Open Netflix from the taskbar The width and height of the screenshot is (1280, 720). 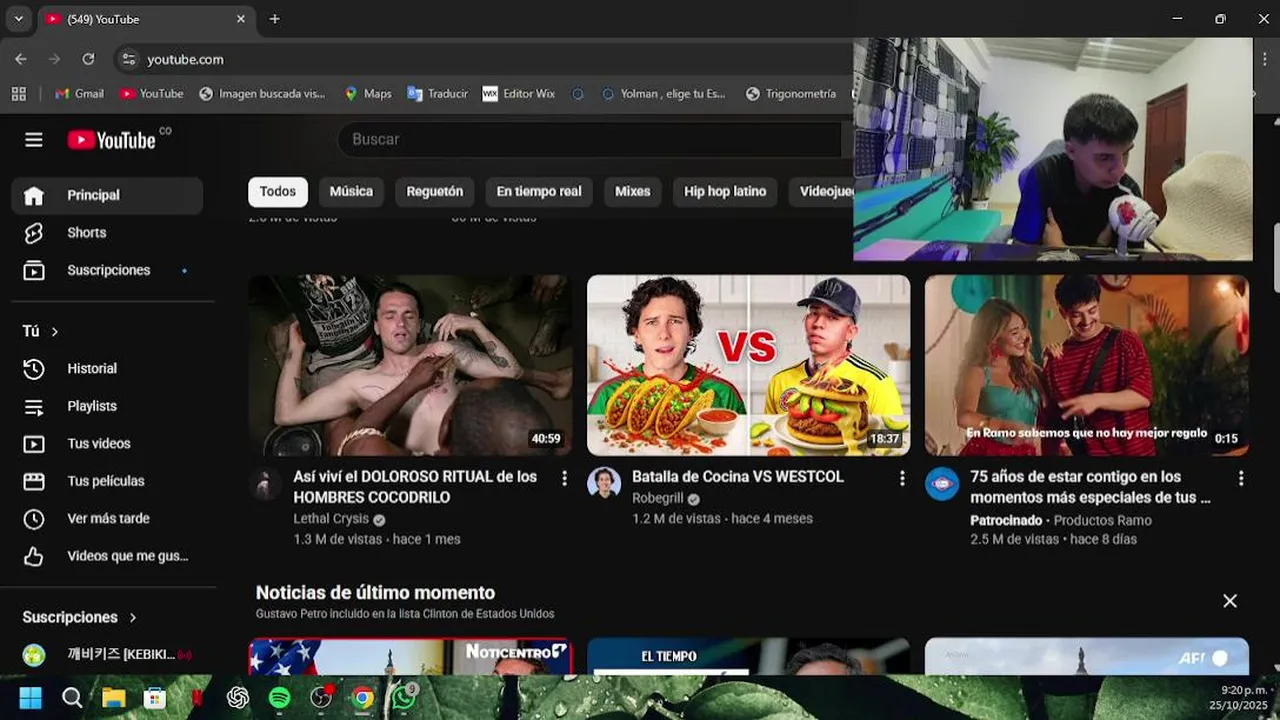[x=197, y=698]
